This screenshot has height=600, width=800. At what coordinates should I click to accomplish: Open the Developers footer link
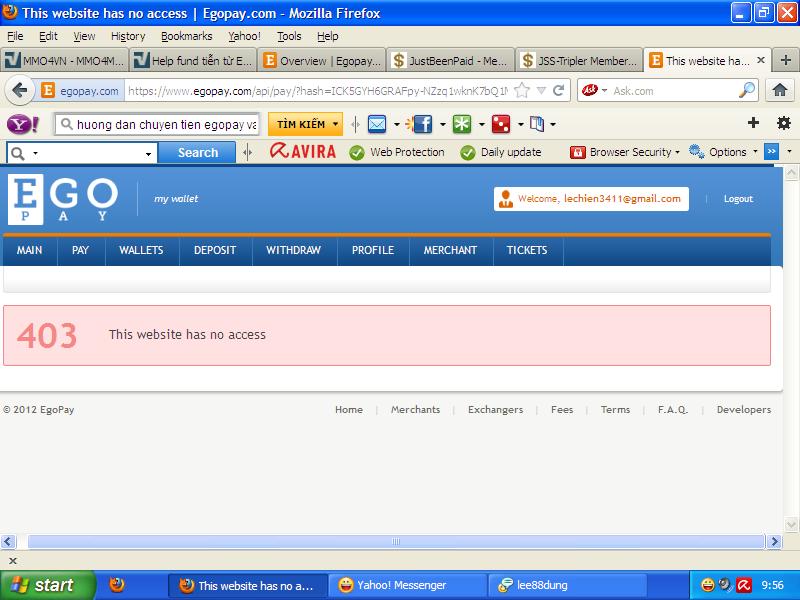743,409
